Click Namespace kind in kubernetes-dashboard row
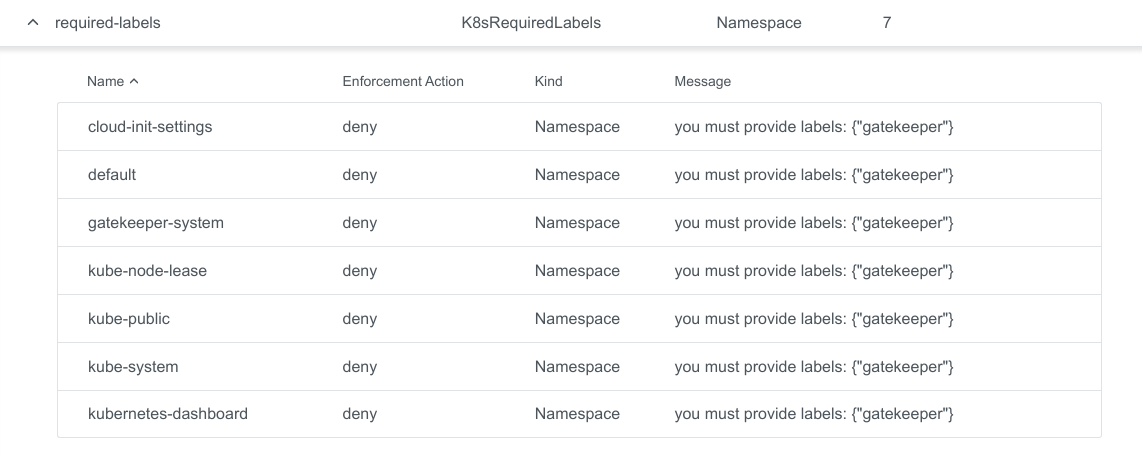 point(577,414)
